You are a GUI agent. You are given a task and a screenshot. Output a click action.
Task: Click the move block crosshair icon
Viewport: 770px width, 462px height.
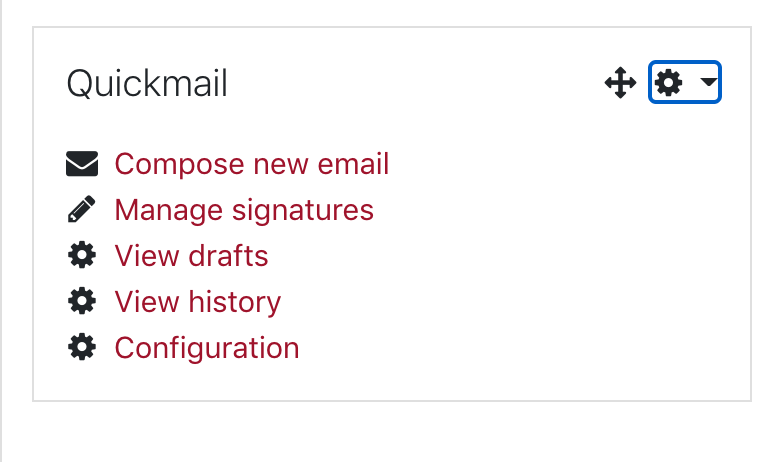tap(620, 82)
